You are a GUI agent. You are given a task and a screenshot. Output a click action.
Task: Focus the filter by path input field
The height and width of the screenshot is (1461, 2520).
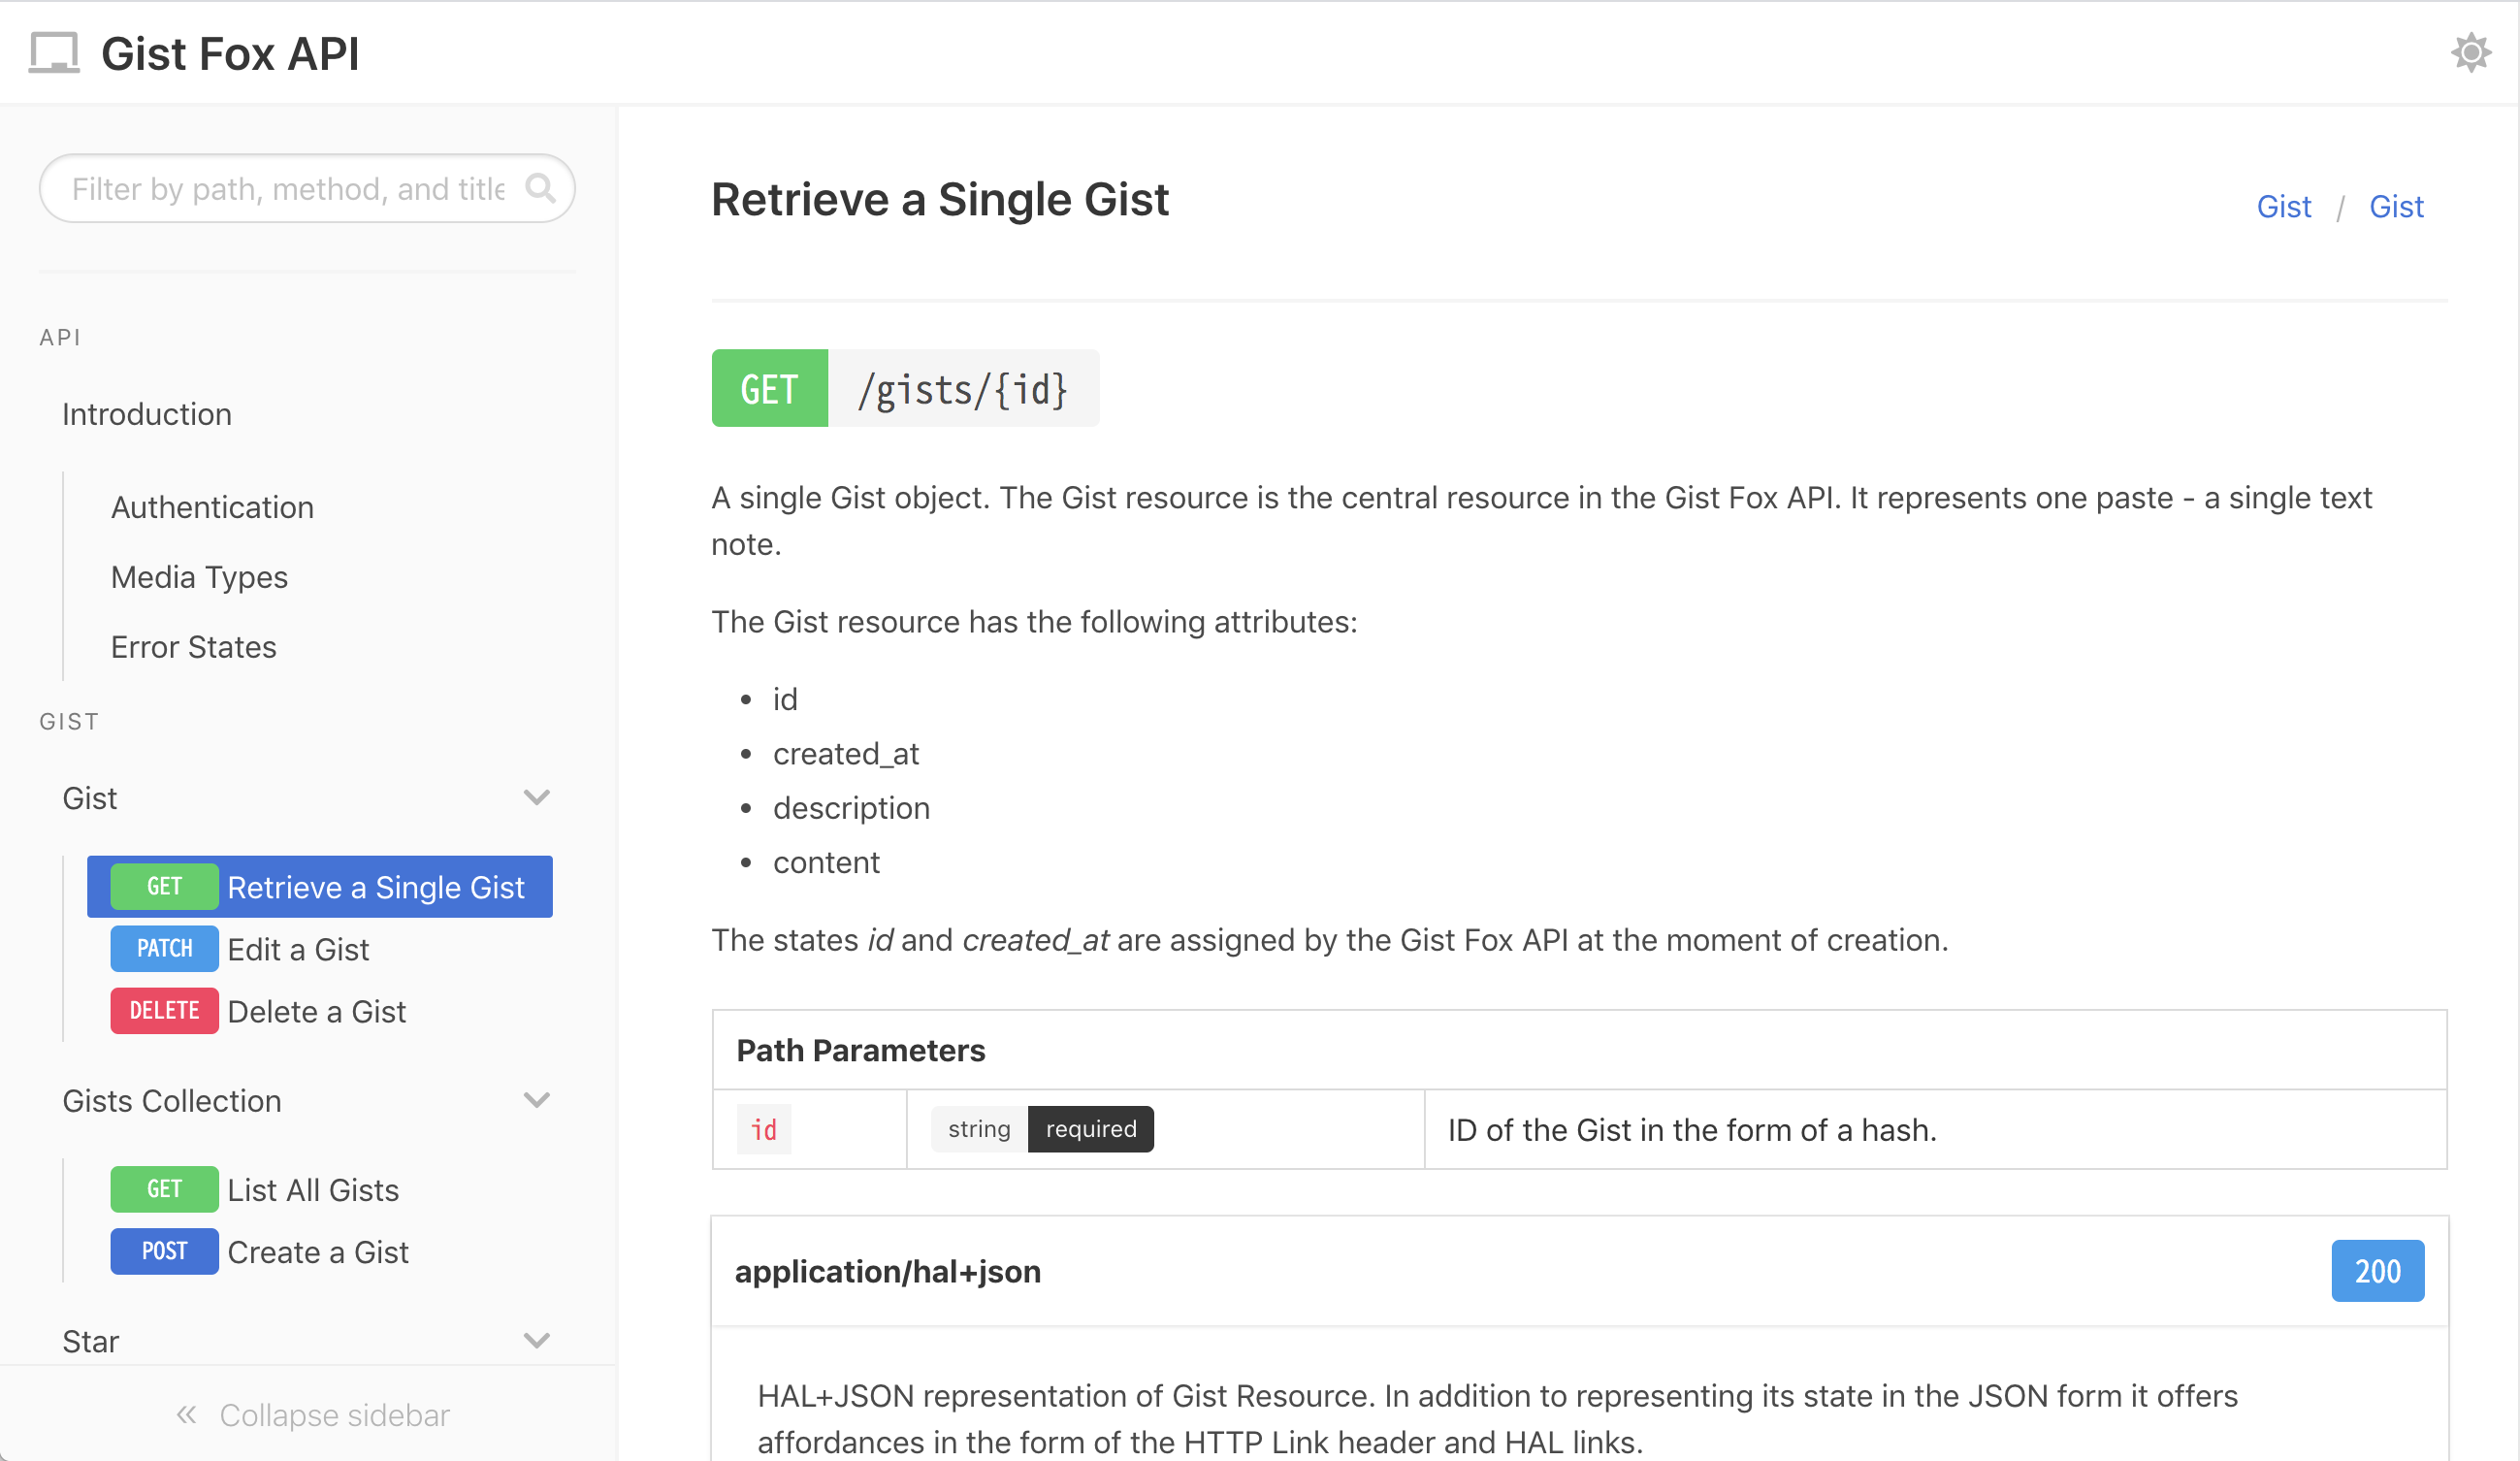click(307, 188)
